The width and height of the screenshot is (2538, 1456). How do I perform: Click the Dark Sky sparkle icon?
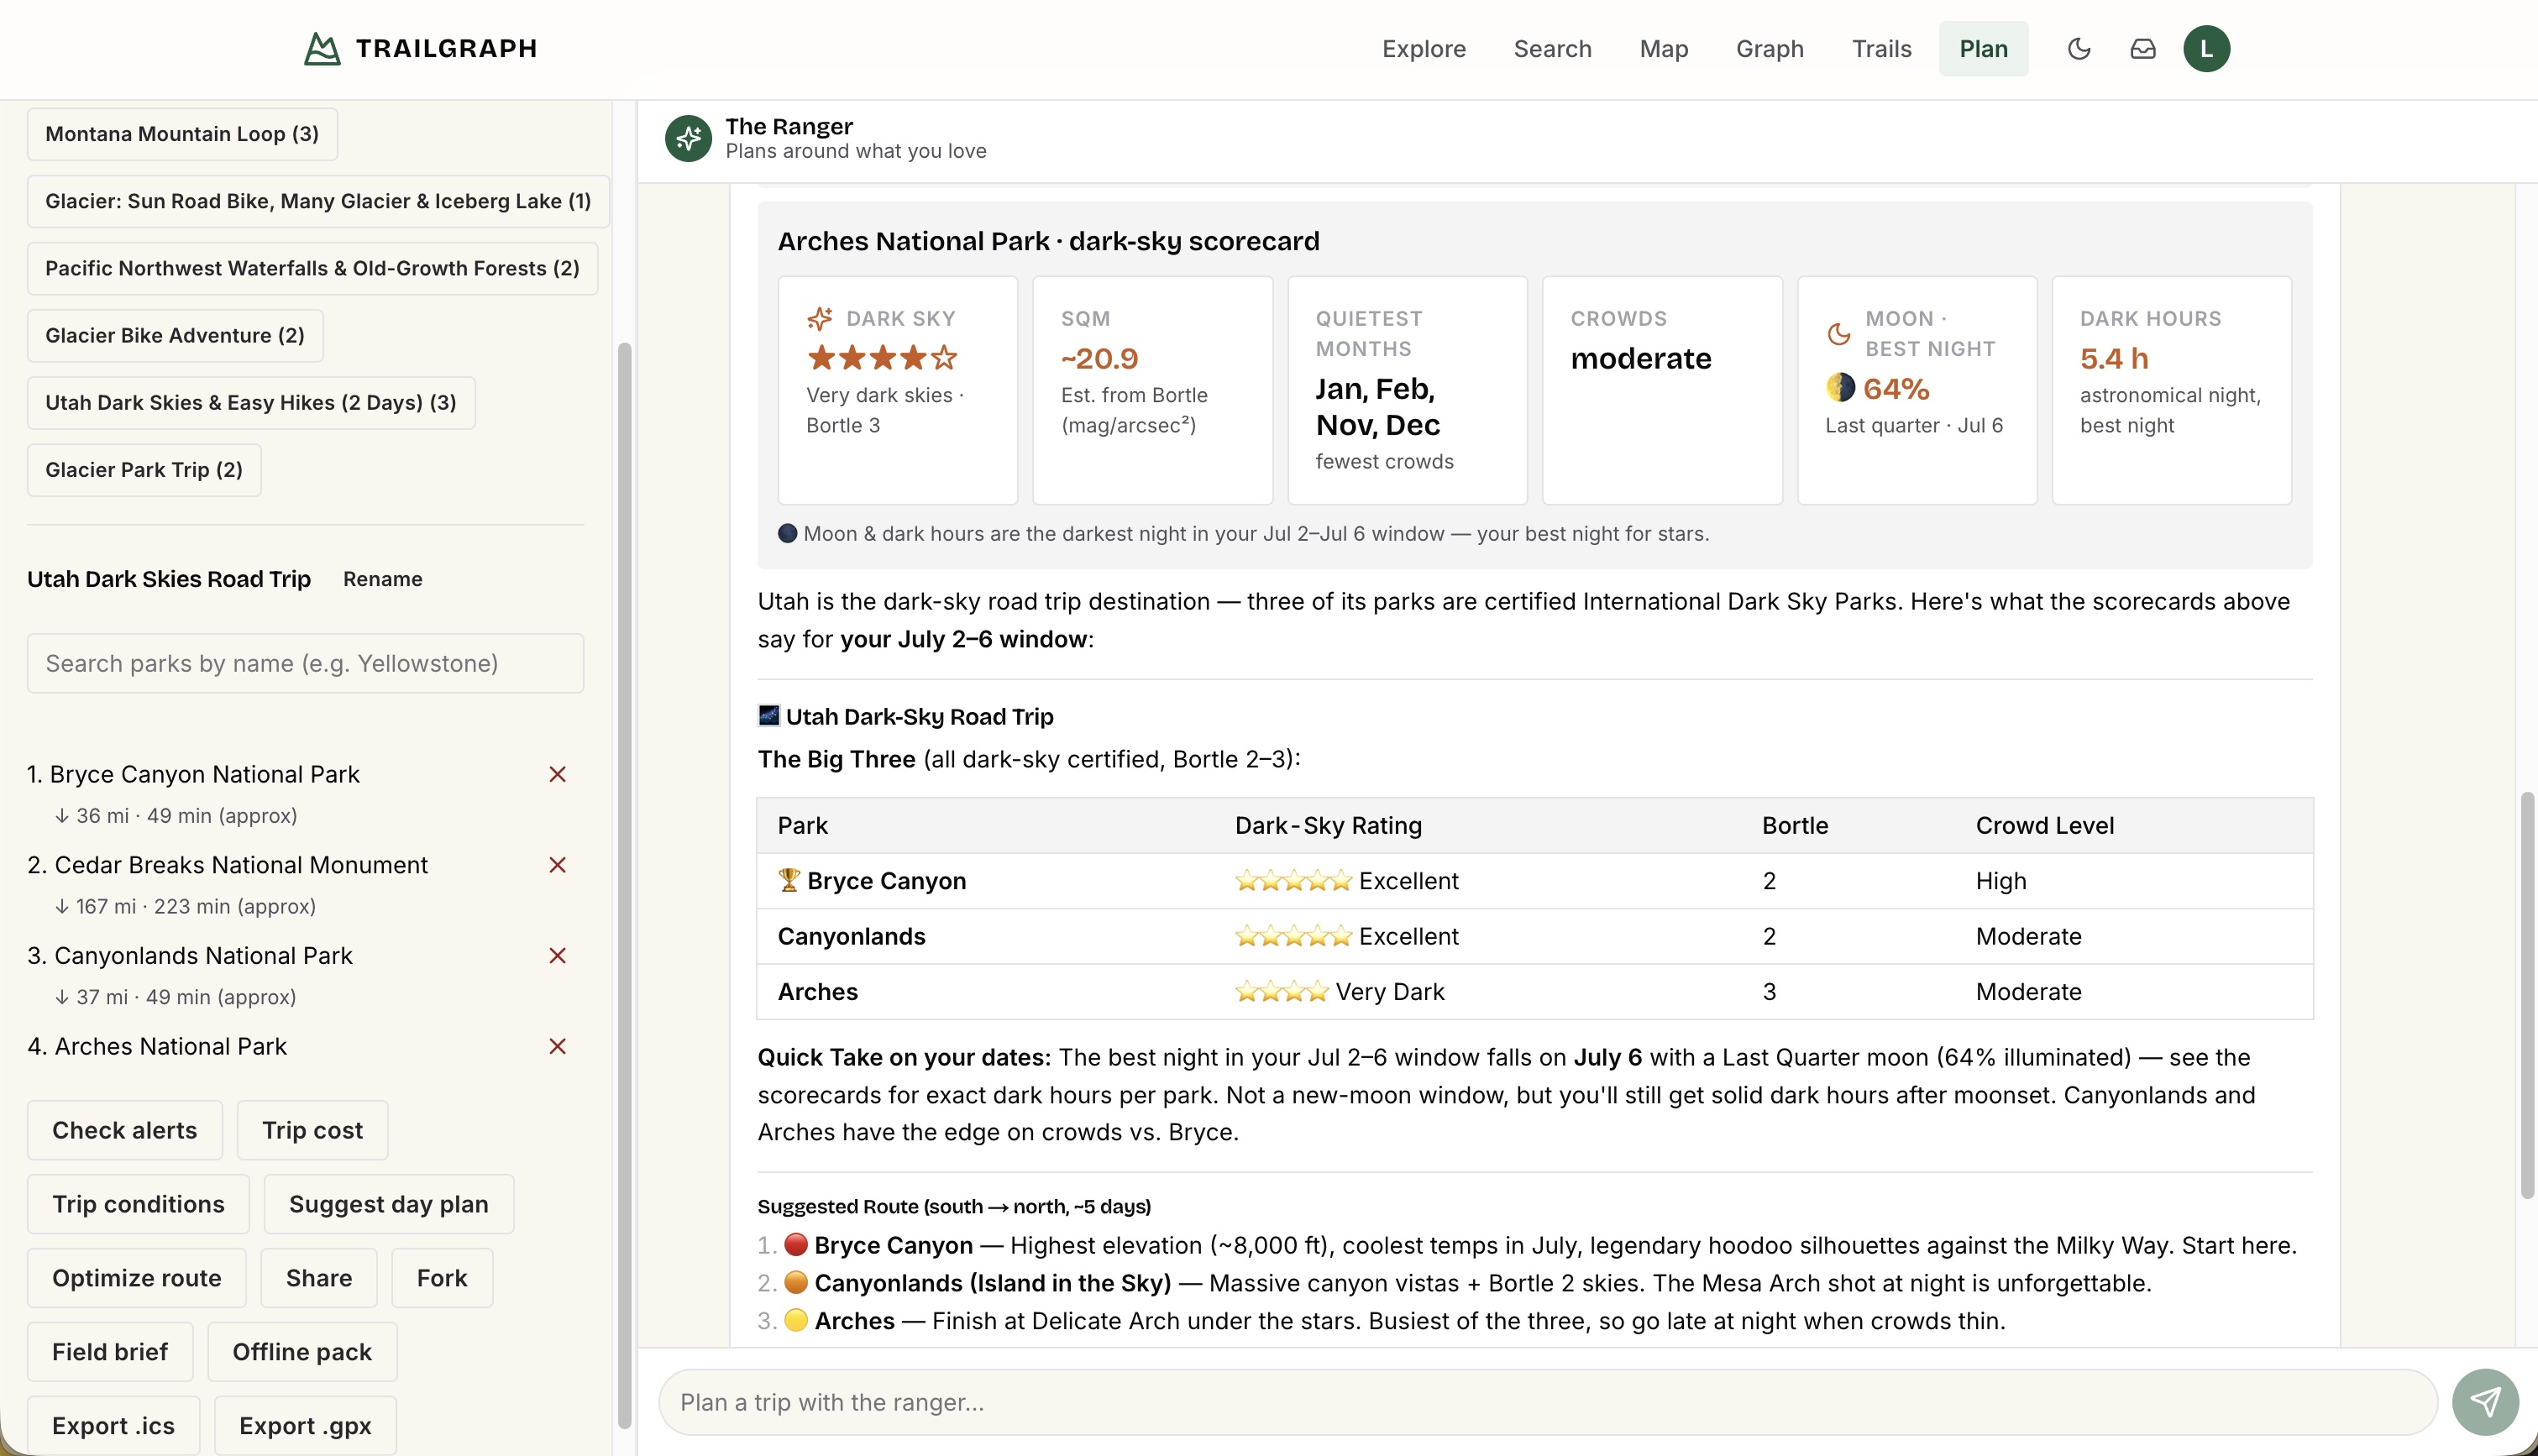click(820, 318)
